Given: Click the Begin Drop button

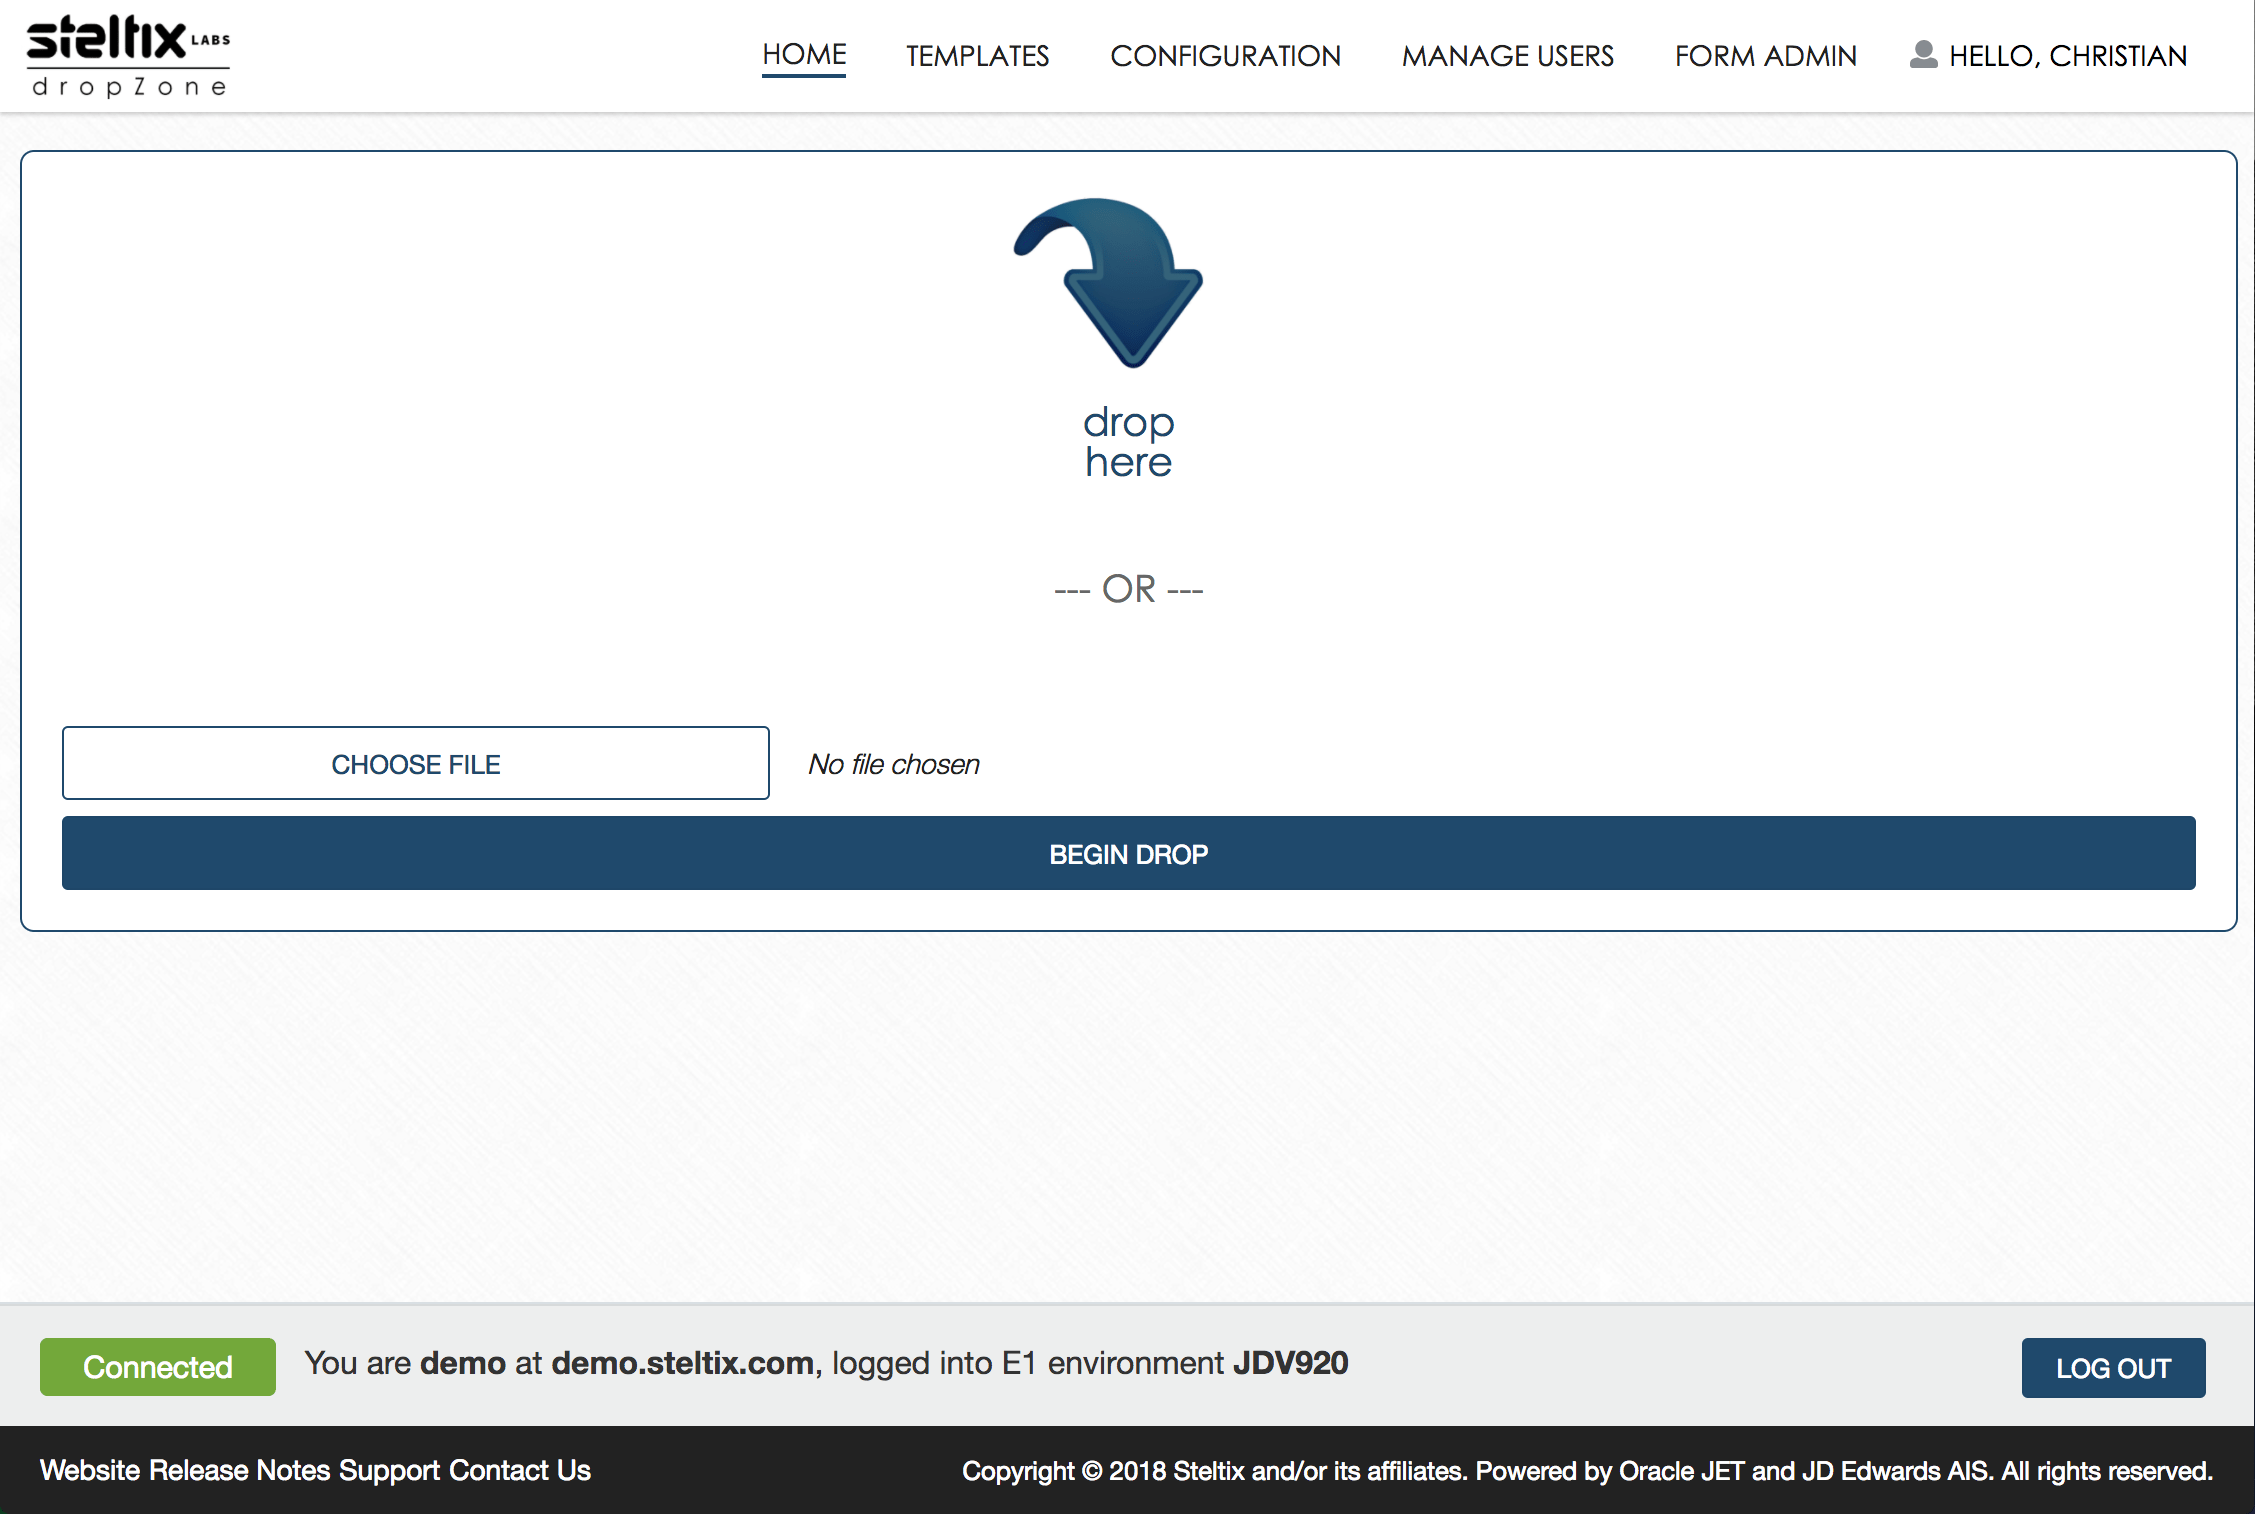Looking at the screenshot, I should [x=1128, y=854].
